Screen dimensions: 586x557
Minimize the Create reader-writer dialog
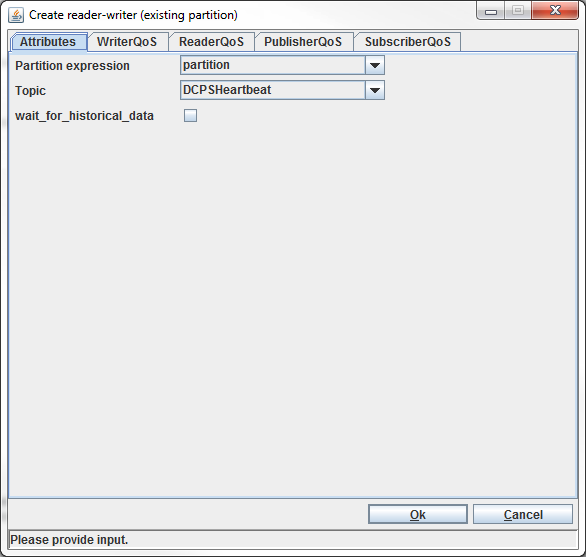click(x=491, y=11)
